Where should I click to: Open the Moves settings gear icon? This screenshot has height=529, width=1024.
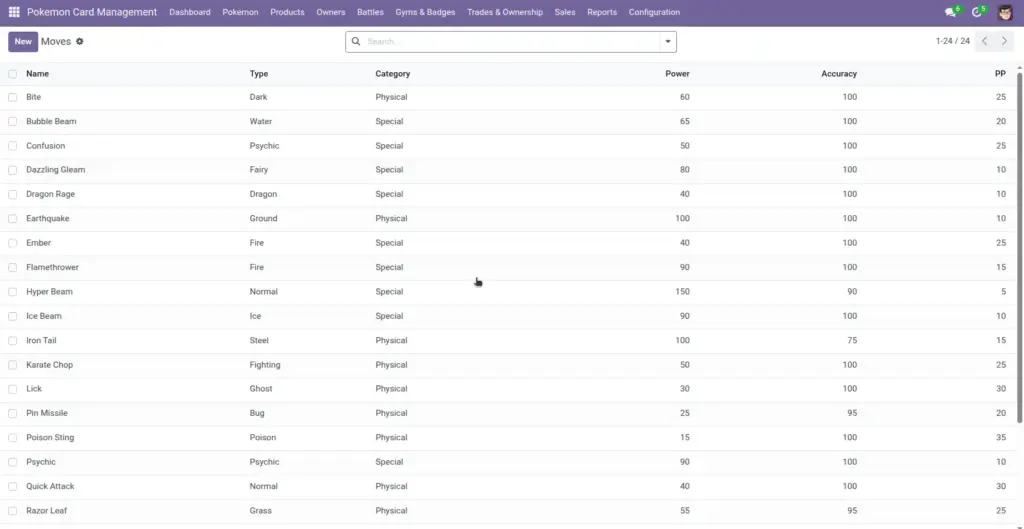pyautogui.click(x=80, y=41)
